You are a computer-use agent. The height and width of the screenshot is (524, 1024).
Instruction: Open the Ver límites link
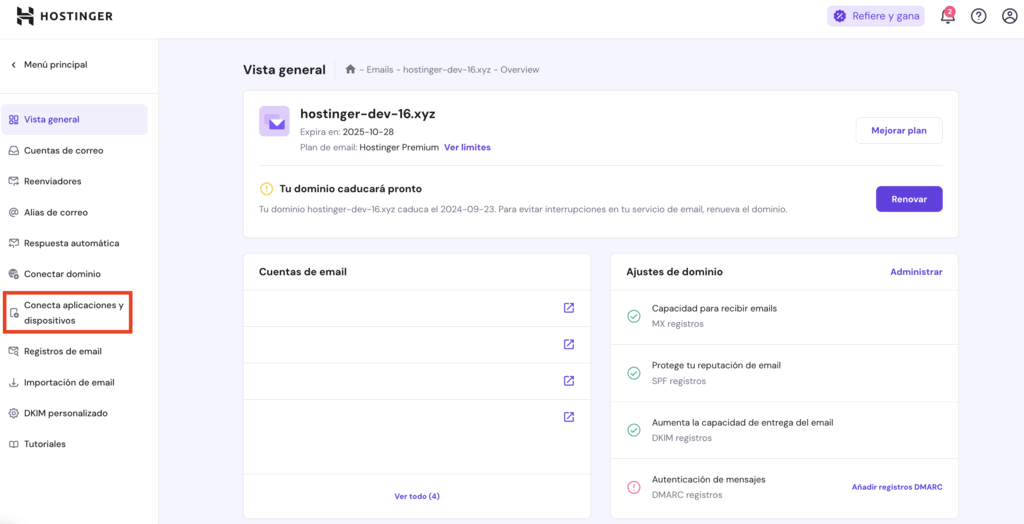[x=467, y=147]
